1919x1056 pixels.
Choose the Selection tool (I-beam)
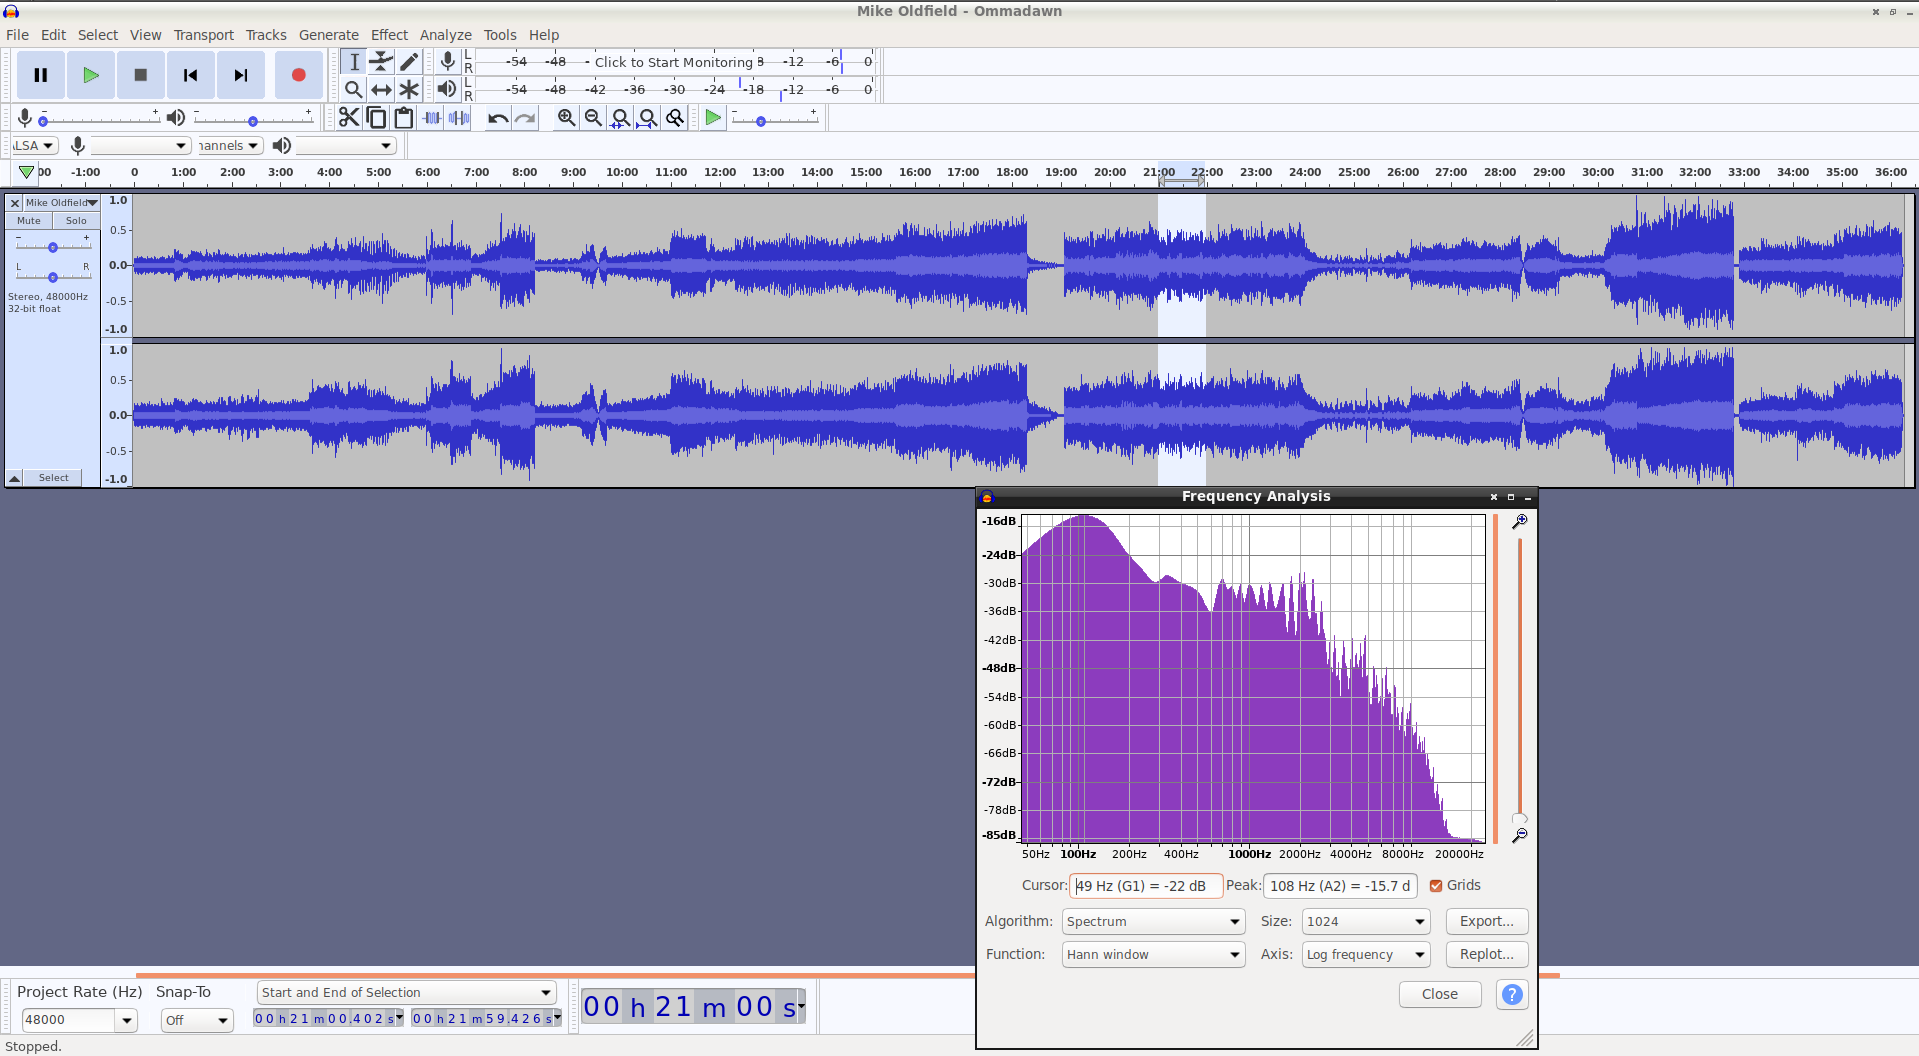coord(353,62)
